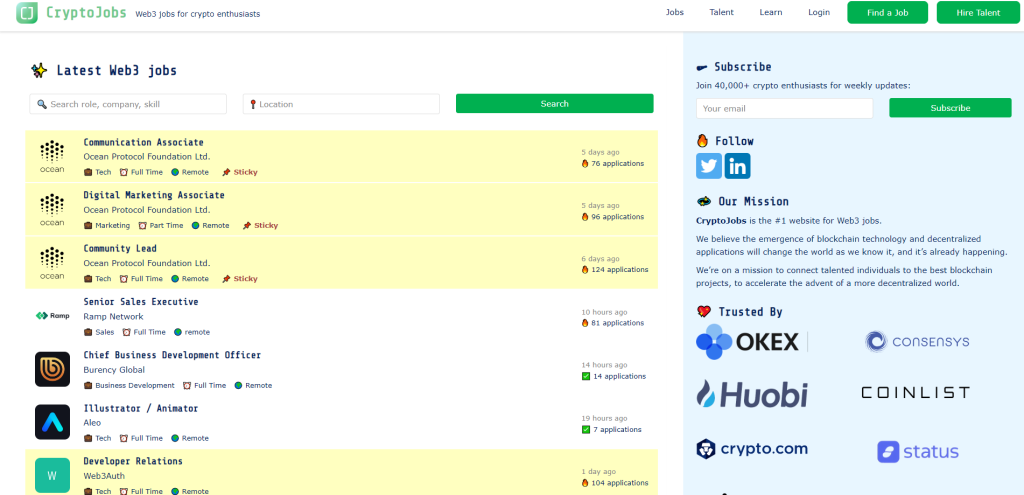Image resolution: width=1024 pixels, height=495 pixels.
Task: Open the crypto.com trusted-by logo
Action: [752, 449]
